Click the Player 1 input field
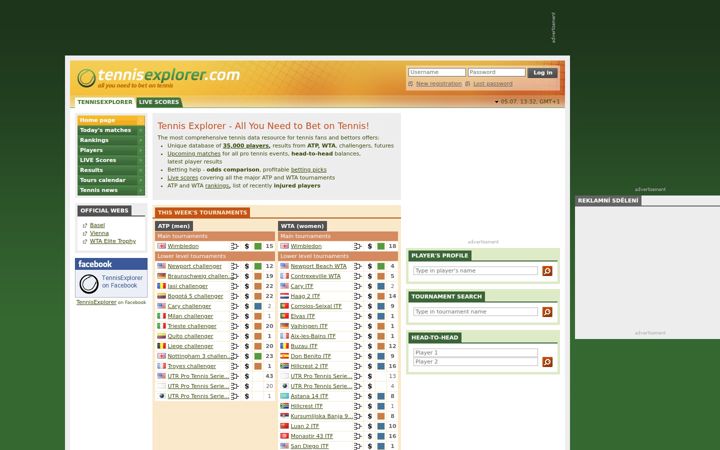The image size is (720, 450). (475, 353)
